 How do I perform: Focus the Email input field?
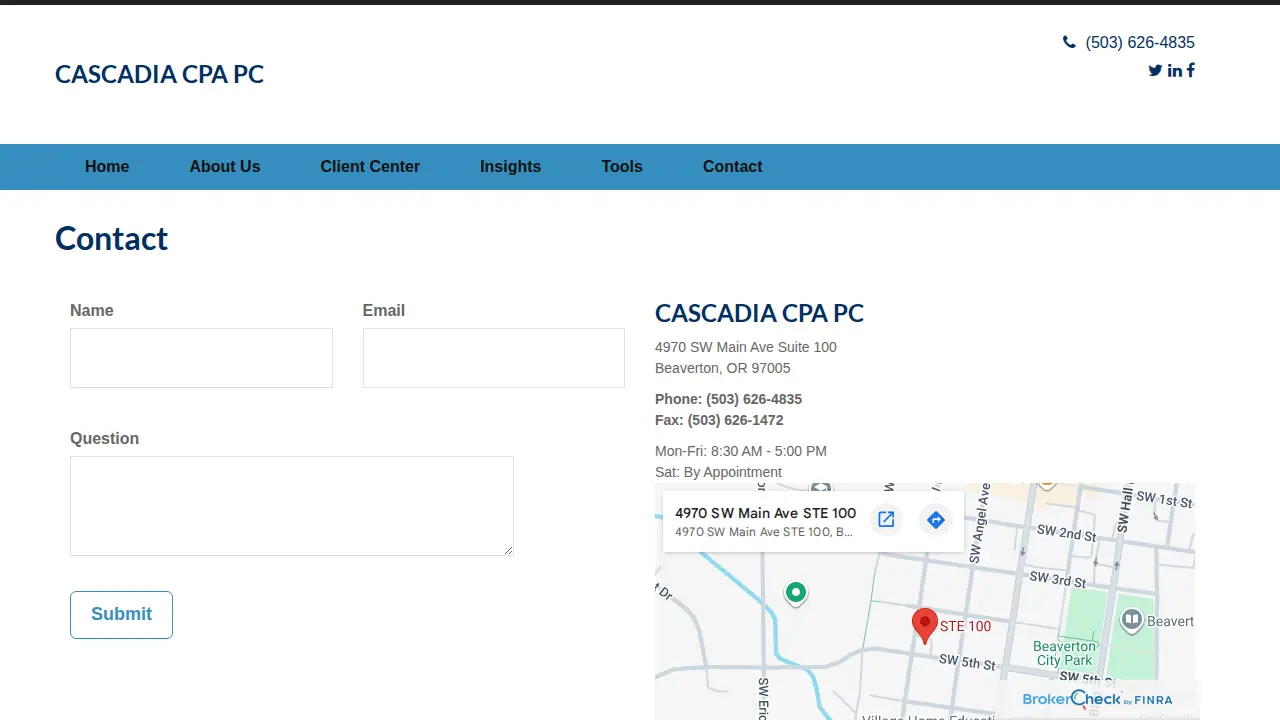tap(494, 358)
